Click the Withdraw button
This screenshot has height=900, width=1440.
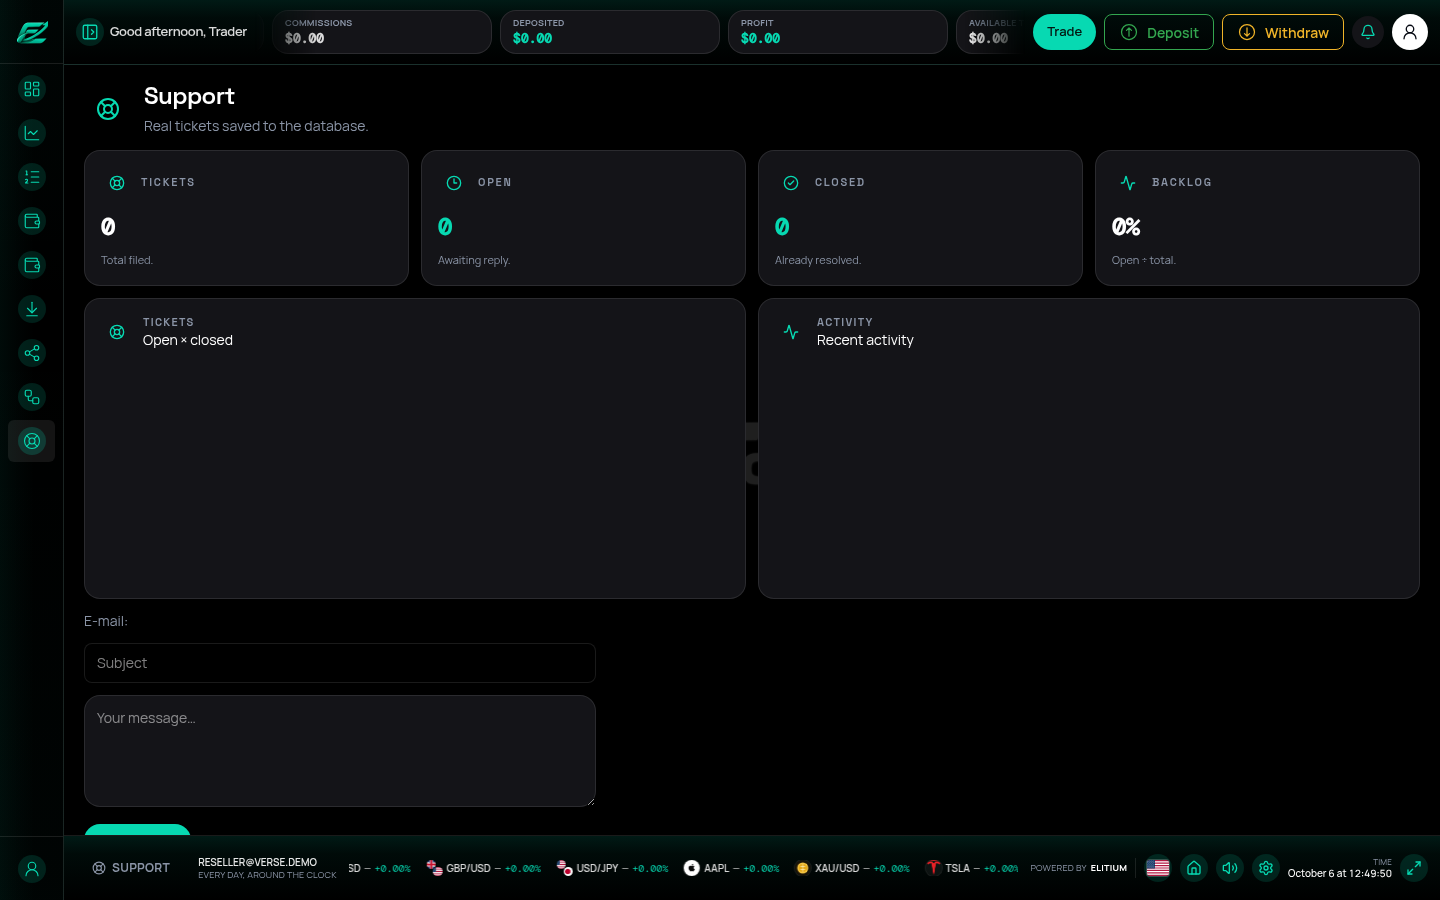point(1283,32)
